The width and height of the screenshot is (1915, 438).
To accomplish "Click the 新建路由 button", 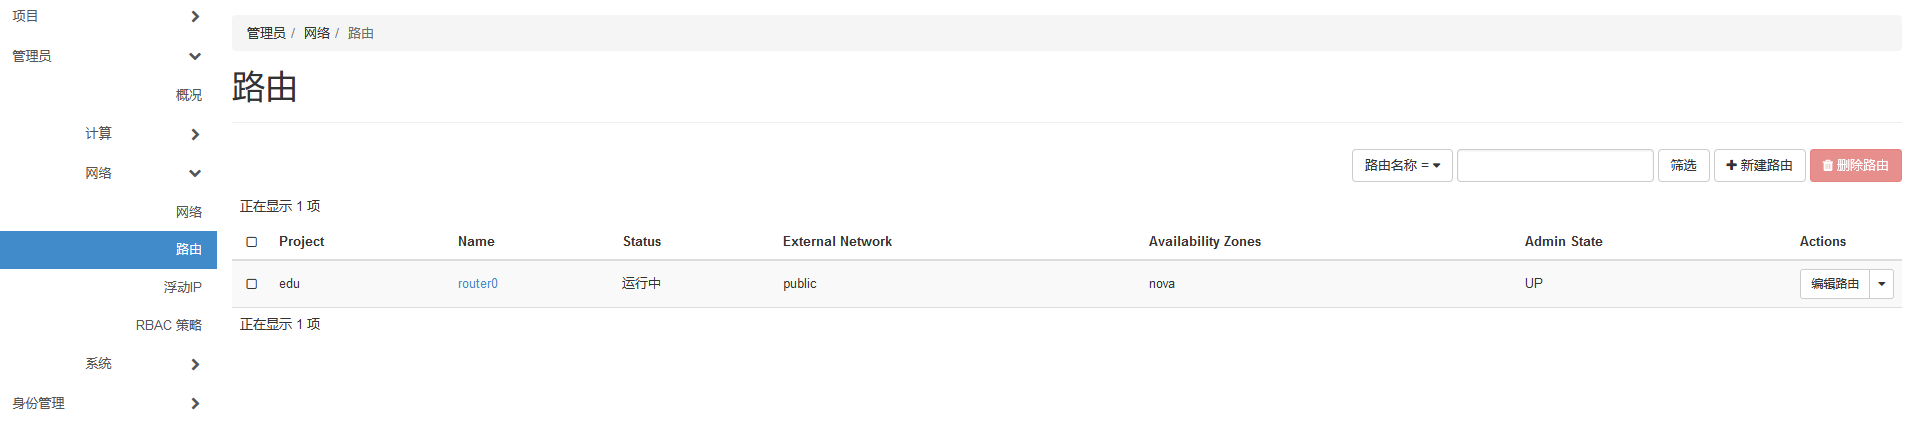I will coord(1759,166).
